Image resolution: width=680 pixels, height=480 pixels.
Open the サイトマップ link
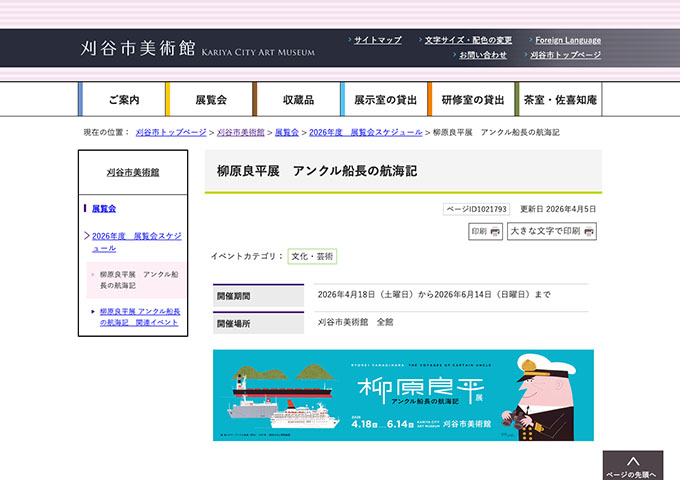click(x=378, y=40)
